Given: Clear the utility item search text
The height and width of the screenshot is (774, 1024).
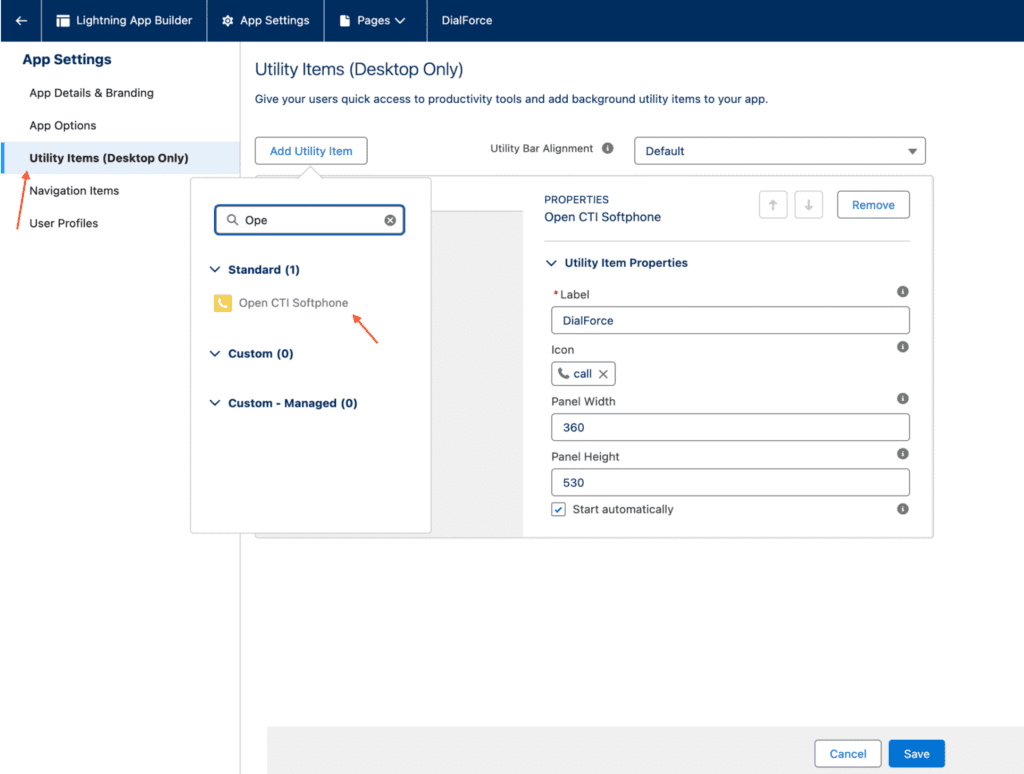Looking at the screenshot, I should coord(390,220).
